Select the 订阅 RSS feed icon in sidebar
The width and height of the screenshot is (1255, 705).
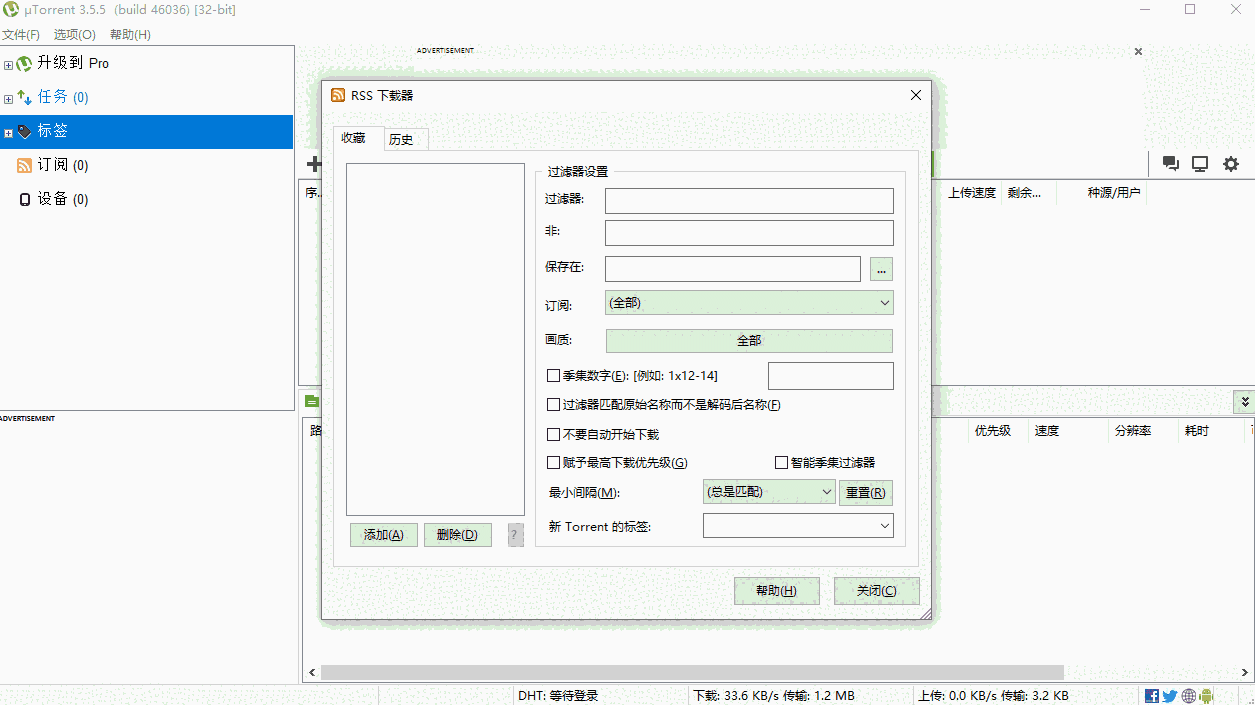coord(25,164)
